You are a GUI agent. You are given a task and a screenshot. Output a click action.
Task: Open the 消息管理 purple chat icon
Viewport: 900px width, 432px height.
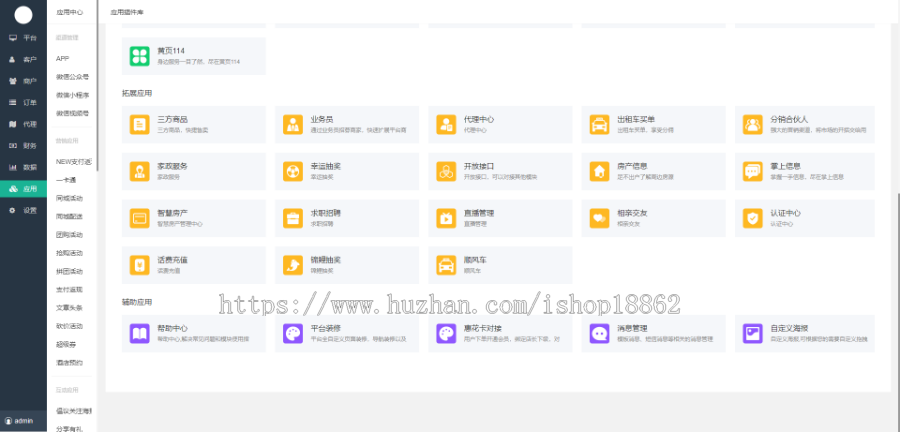[x=599, y=333]
